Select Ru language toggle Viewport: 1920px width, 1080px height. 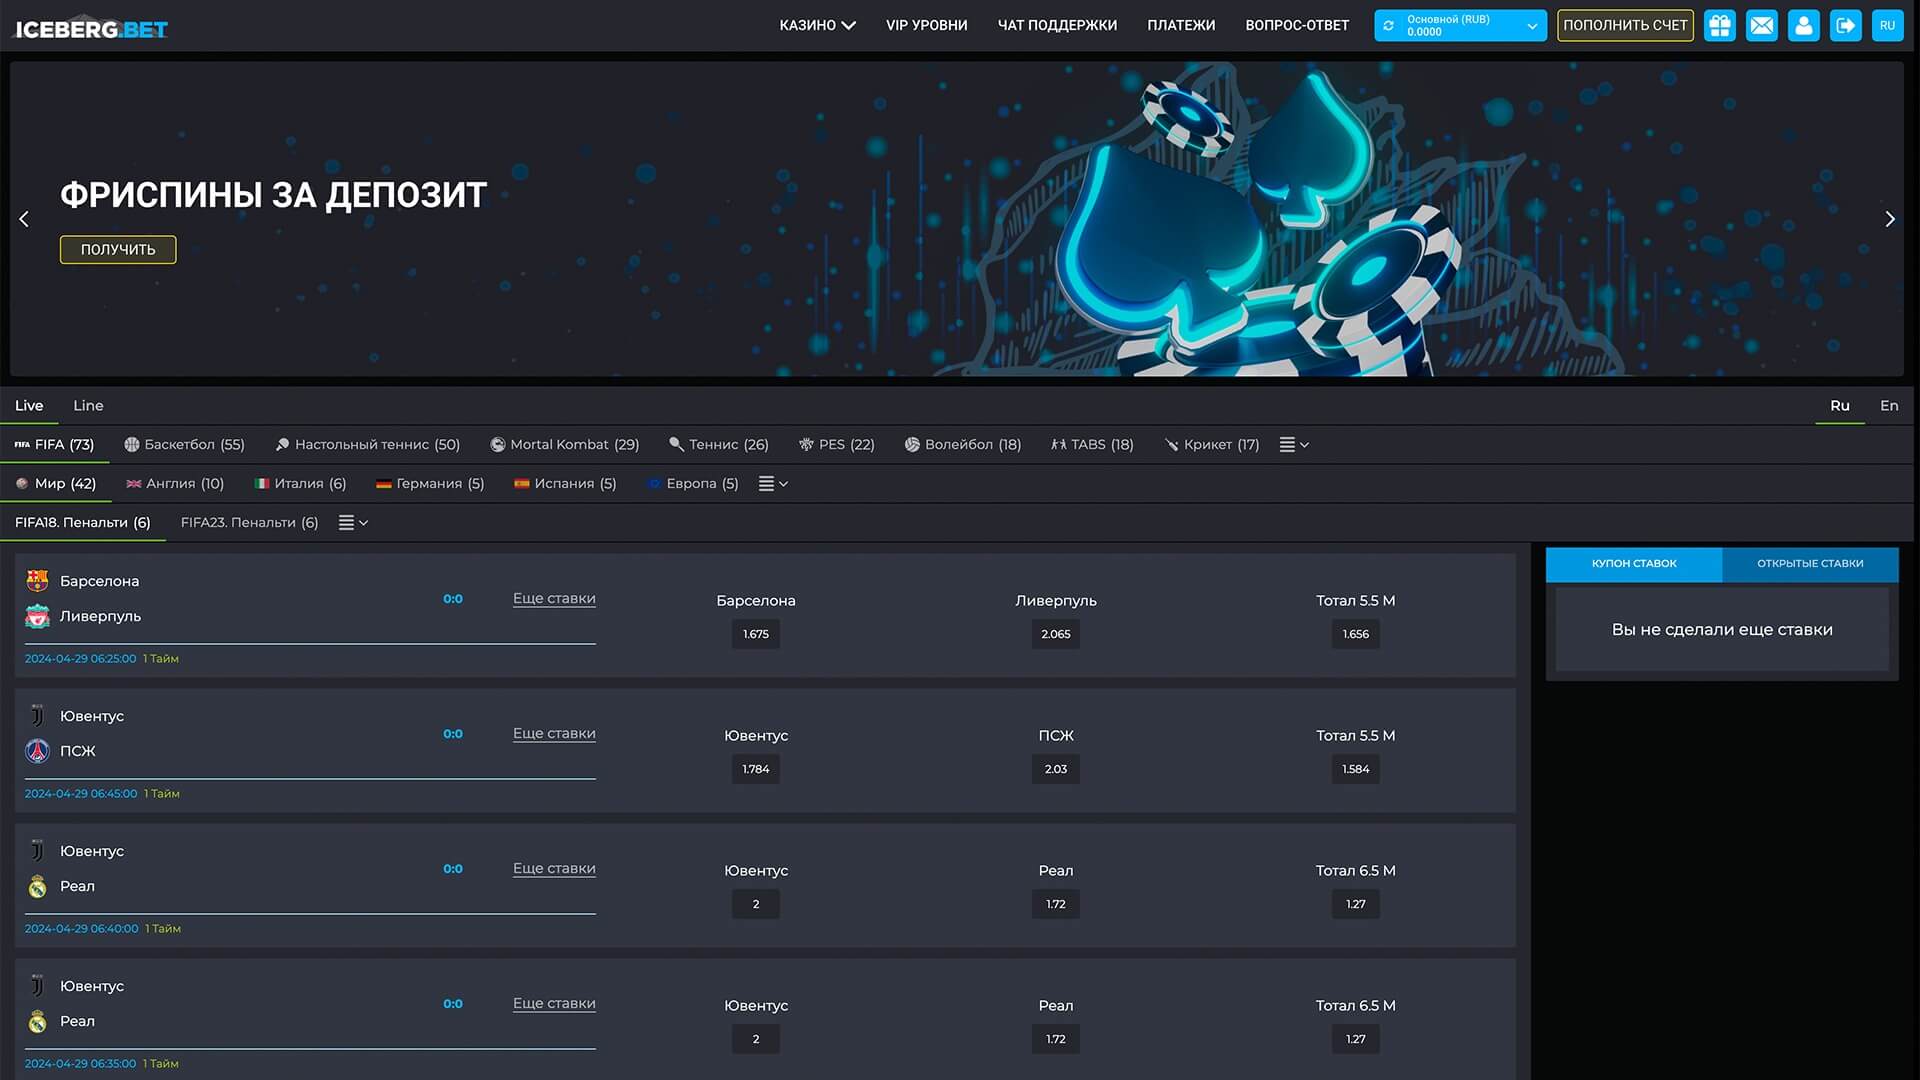(1840, 405)
